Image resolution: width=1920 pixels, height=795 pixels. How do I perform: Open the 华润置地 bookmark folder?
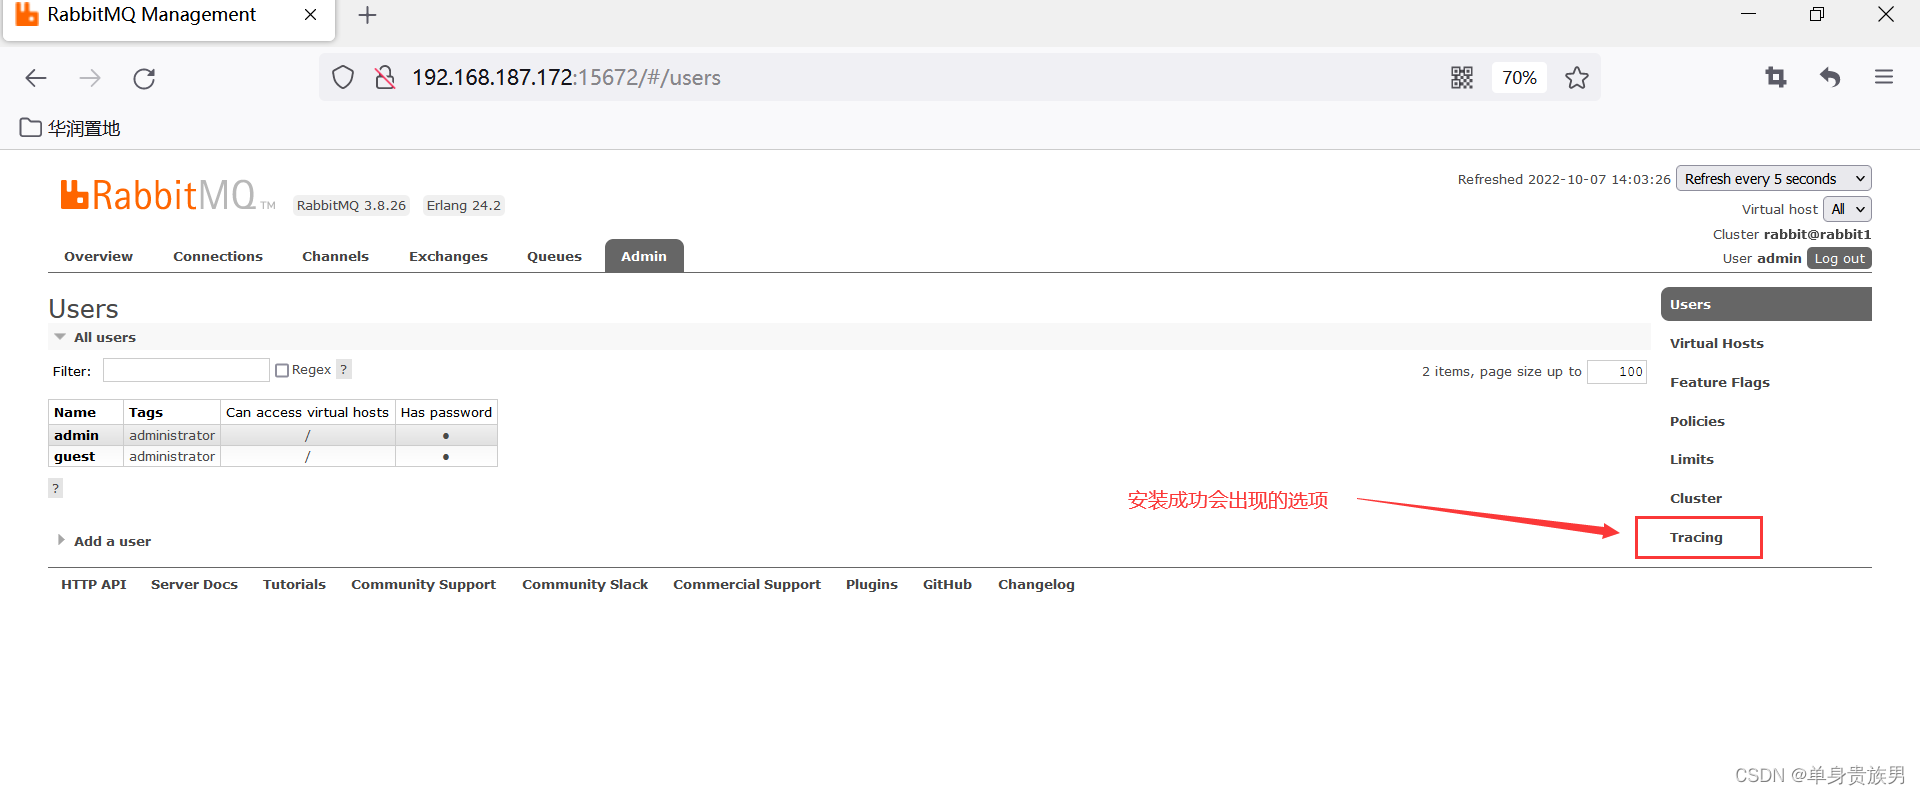[70, 128]
